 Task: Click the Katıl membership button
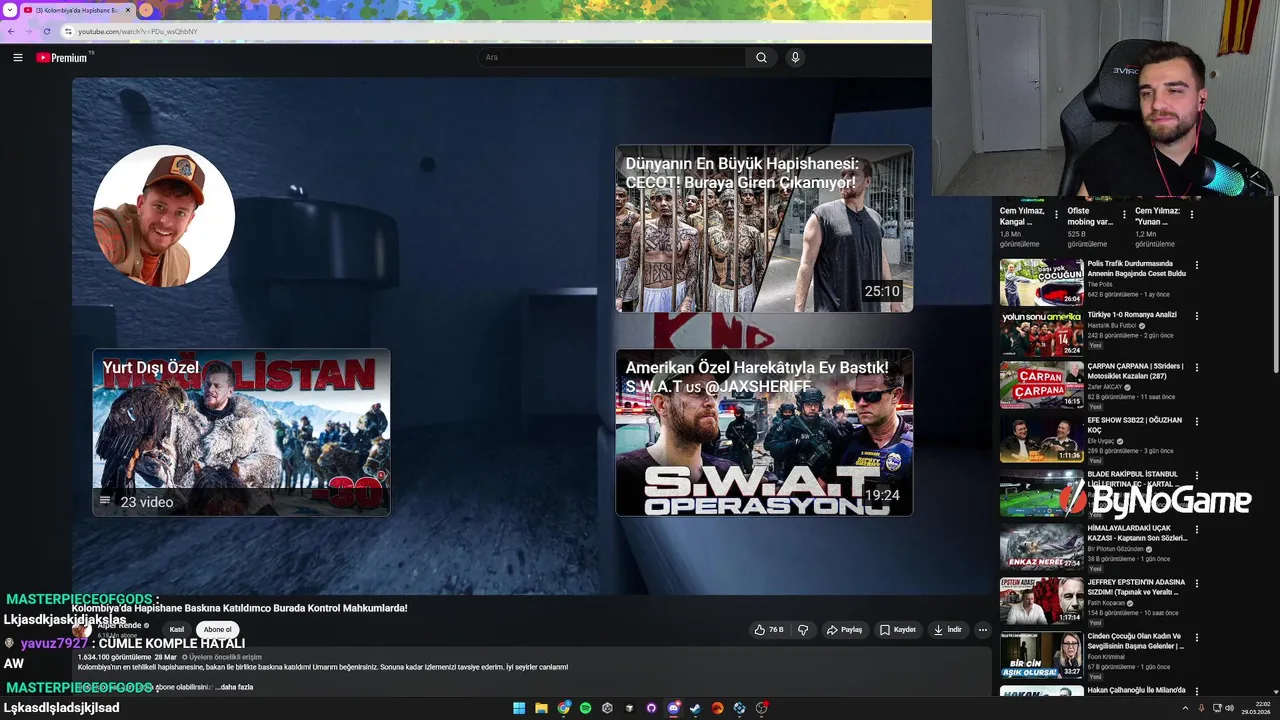[177, 630]
